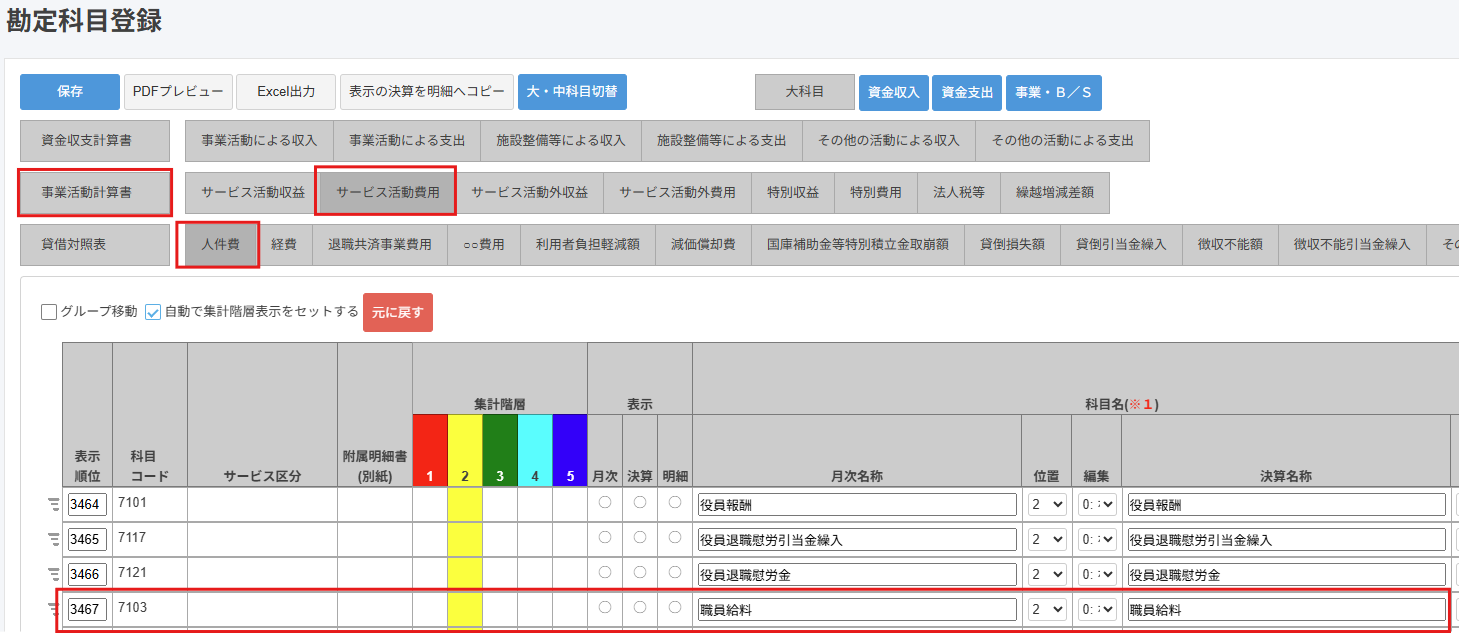1459x633 pixels.
Task: Select the 利用者負担軽減額 tab
Action: [588, 245]
